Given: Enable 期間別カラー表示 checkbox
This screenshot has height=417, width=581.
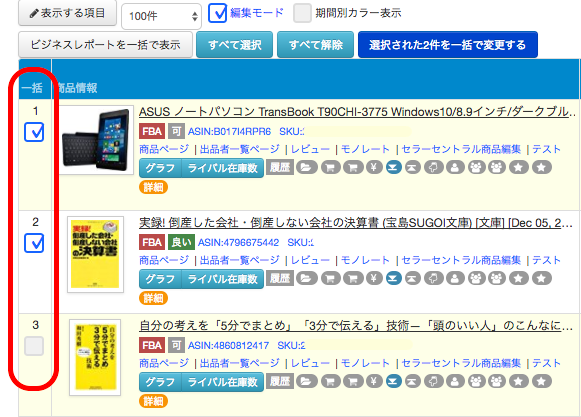Looking at the screenshot, I should (x=302, y=13).
